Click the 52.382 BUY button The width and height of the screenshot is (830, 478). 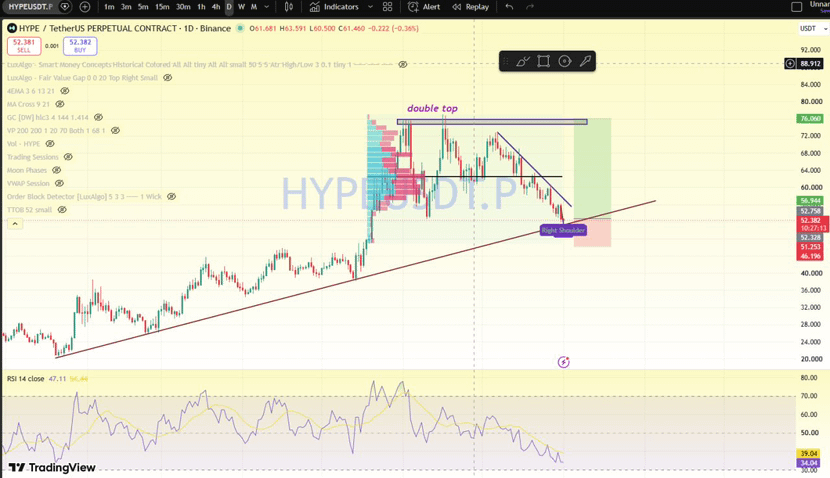point(80,46)
